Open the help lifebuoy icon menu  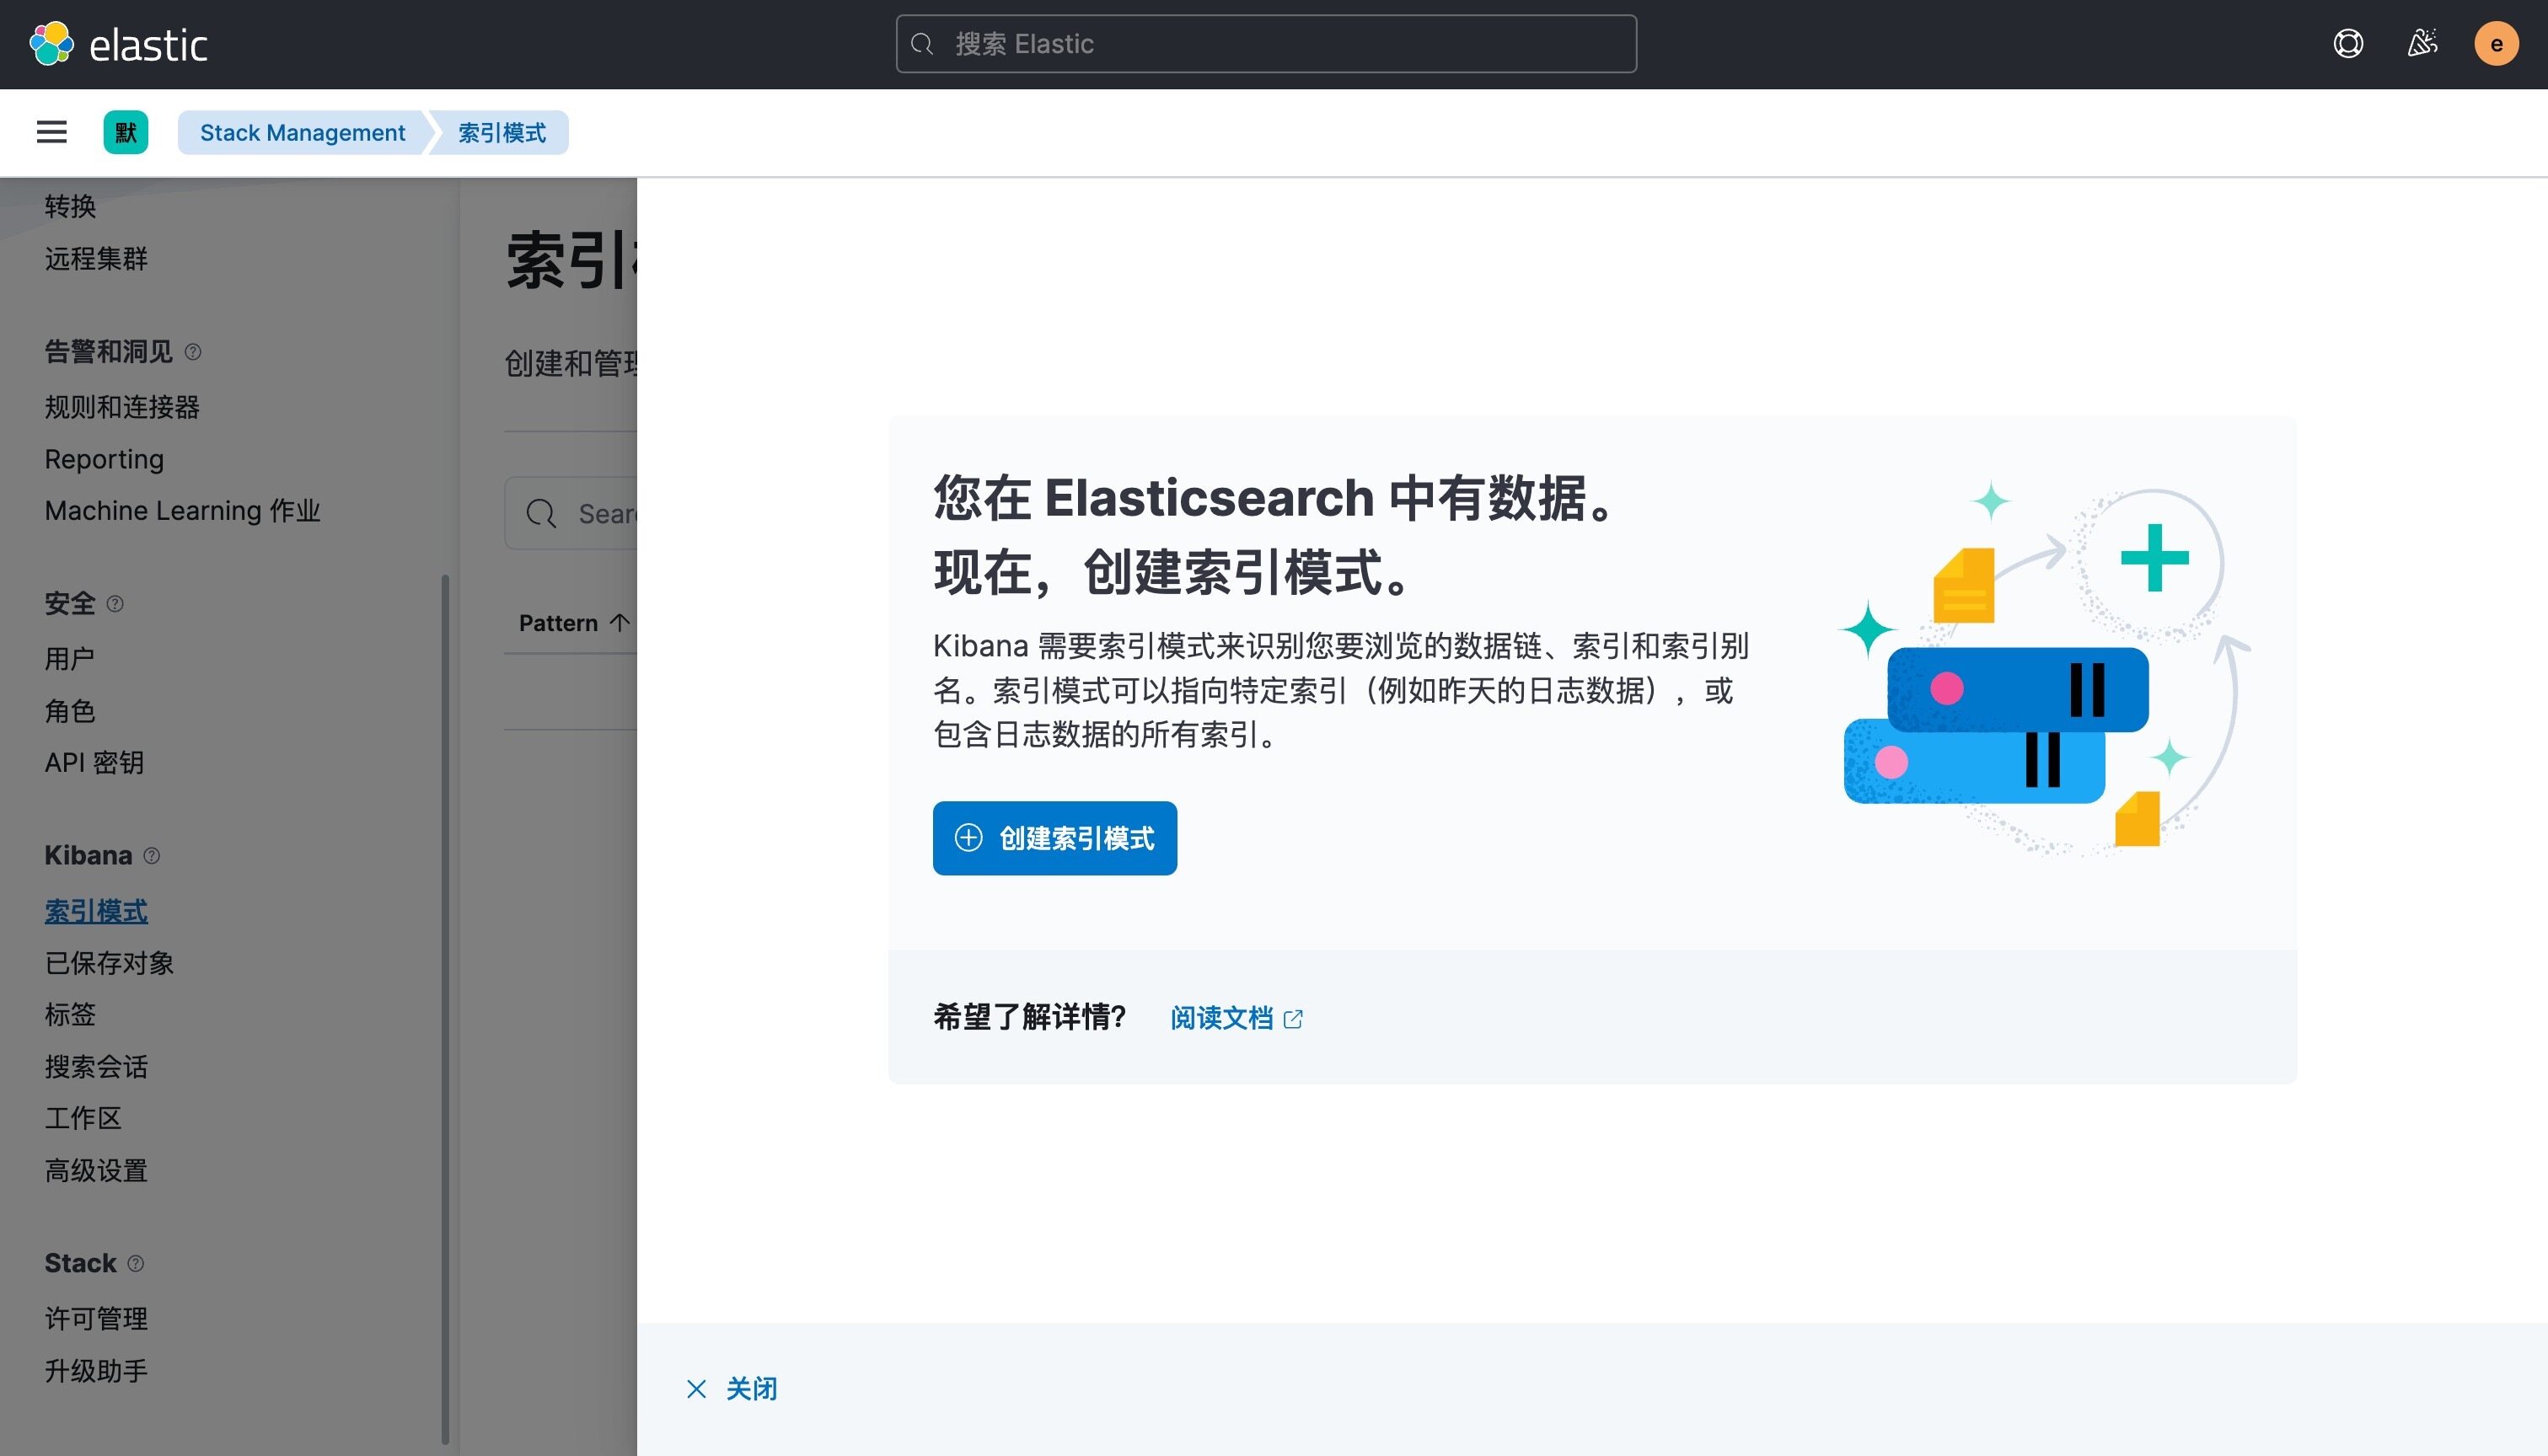click(2347, 44)
